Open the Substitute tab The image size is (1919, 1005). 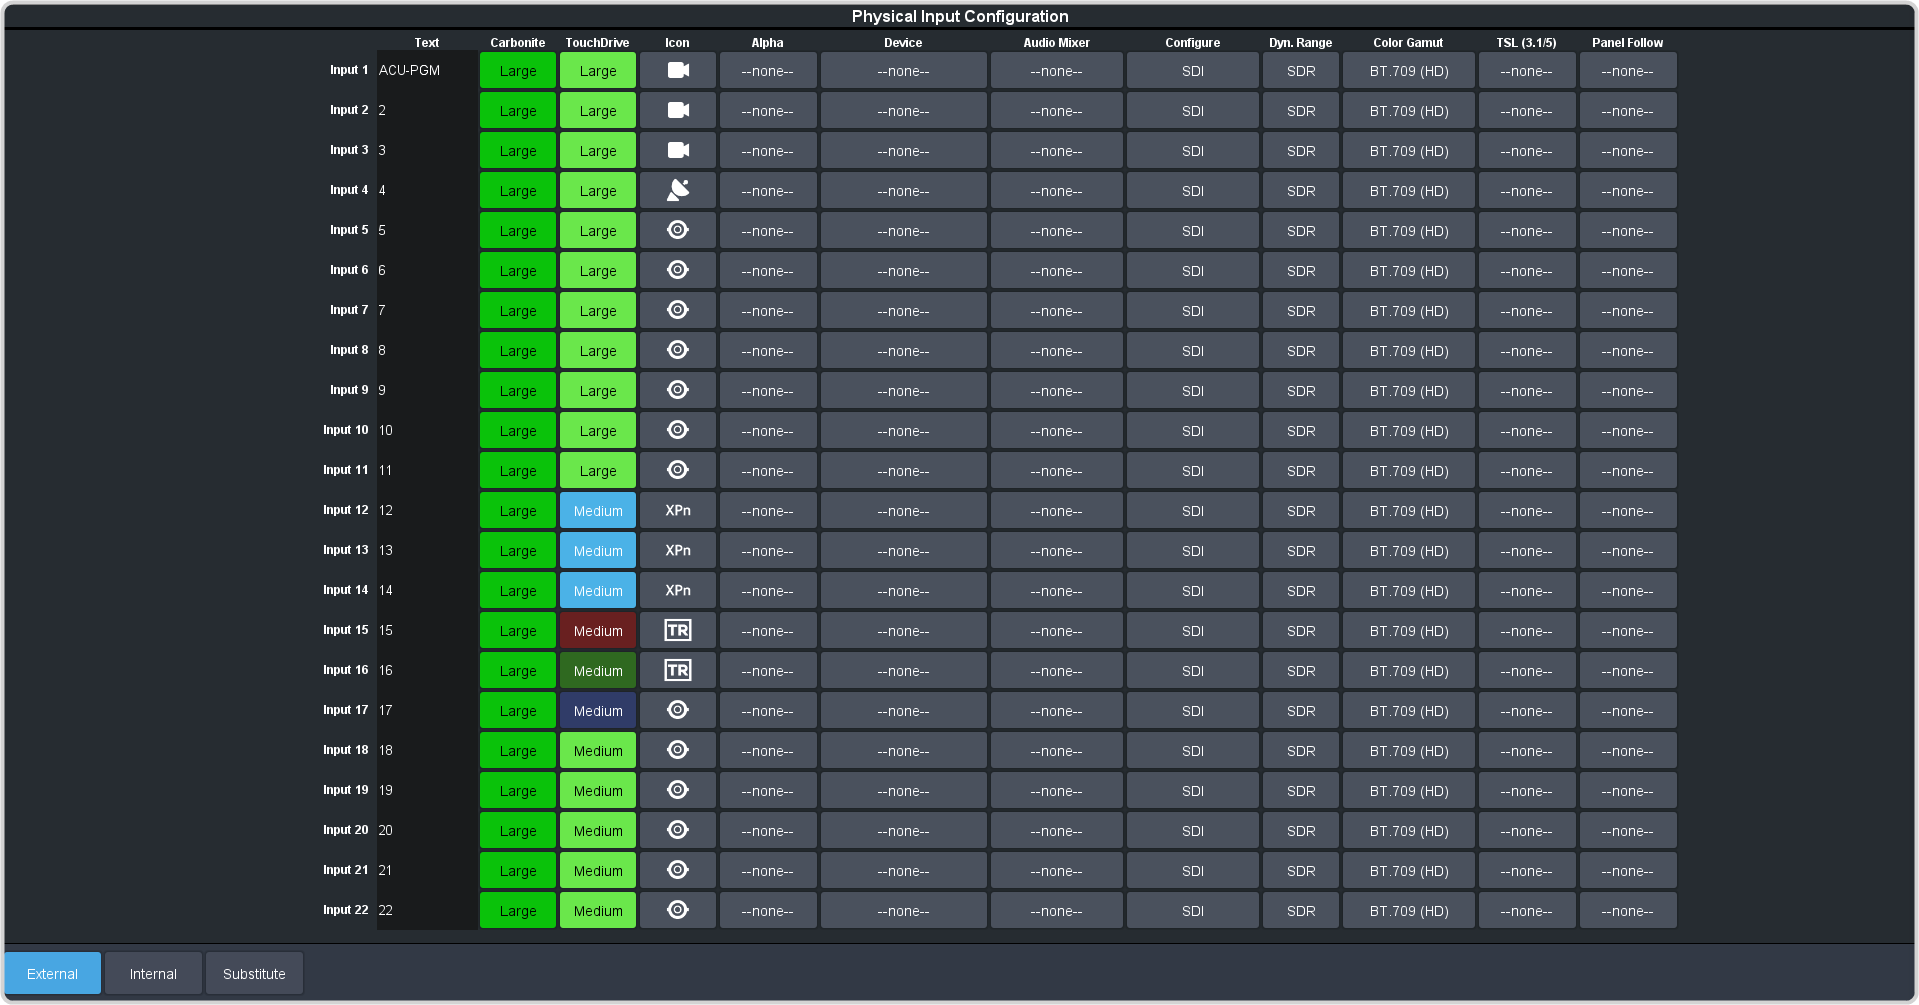254,974
